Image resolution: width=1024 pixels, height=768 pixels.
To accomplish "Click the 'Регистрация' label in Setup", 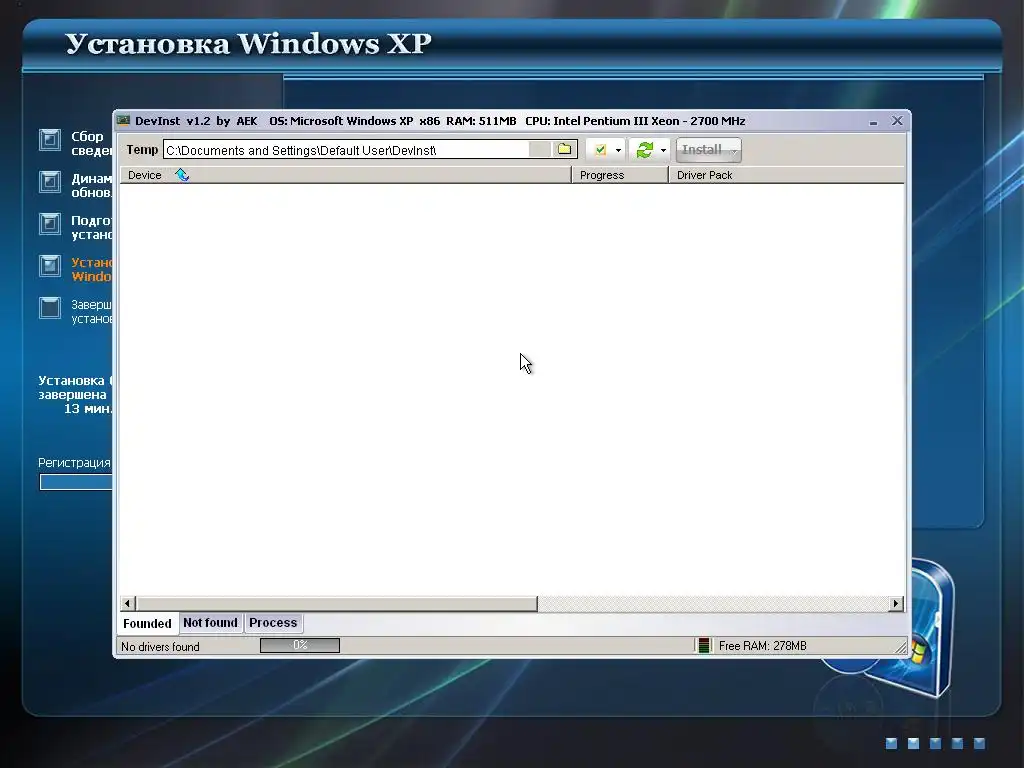I will pyautogui.click(x=74, y=462).
